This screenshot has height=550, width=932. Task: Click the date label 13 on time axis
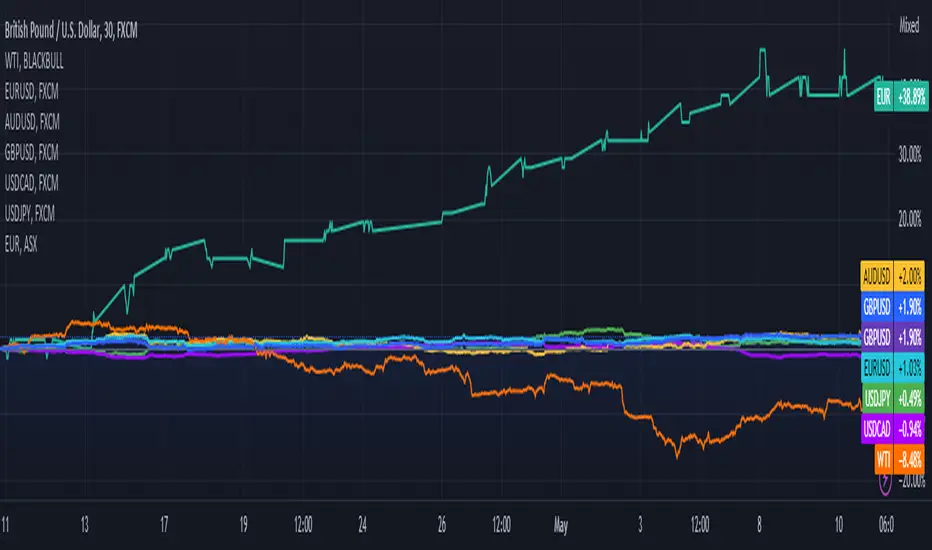pyautogui.click(x=84, y=525)
